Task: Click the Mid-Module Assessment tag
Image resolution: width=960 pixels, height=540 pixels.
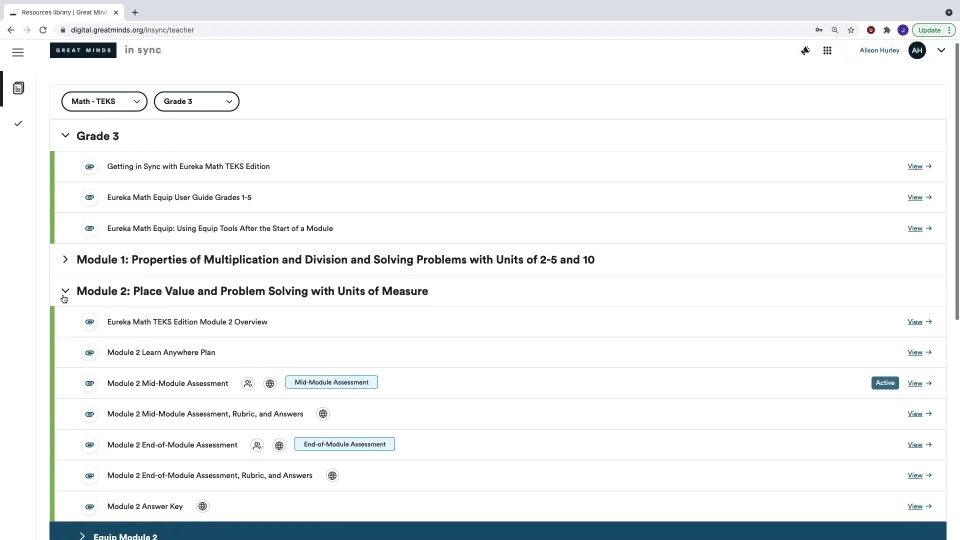Action: pos(331,382)
